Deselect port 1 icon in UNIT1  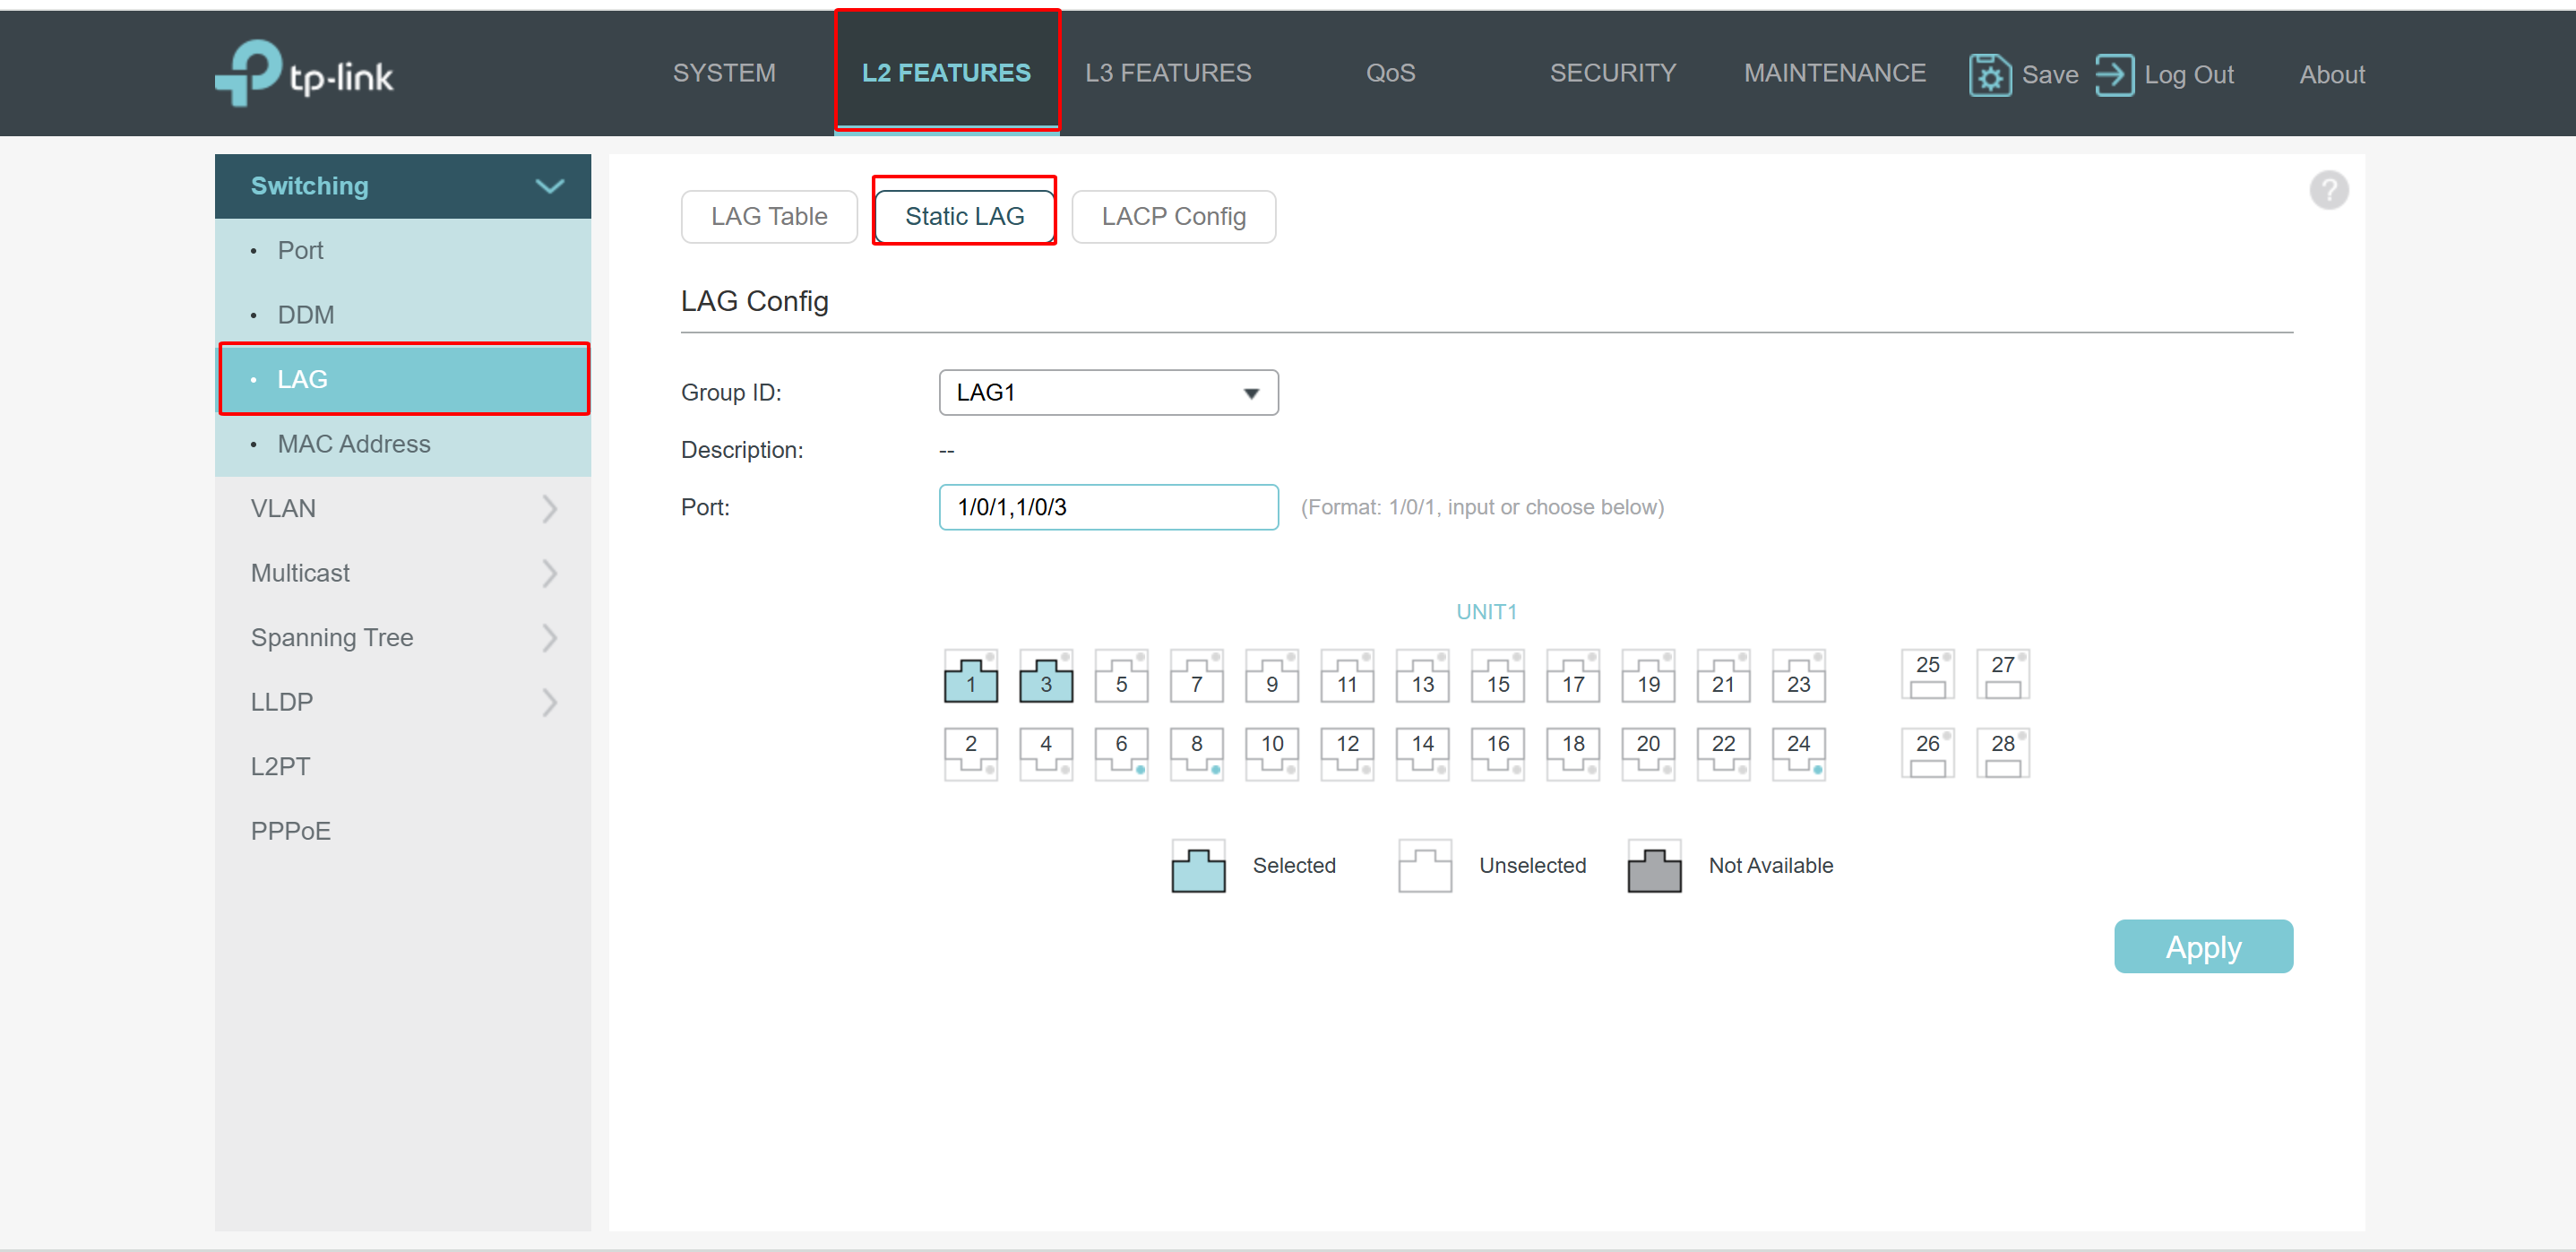pyautogui.click(x=970, y=677)
